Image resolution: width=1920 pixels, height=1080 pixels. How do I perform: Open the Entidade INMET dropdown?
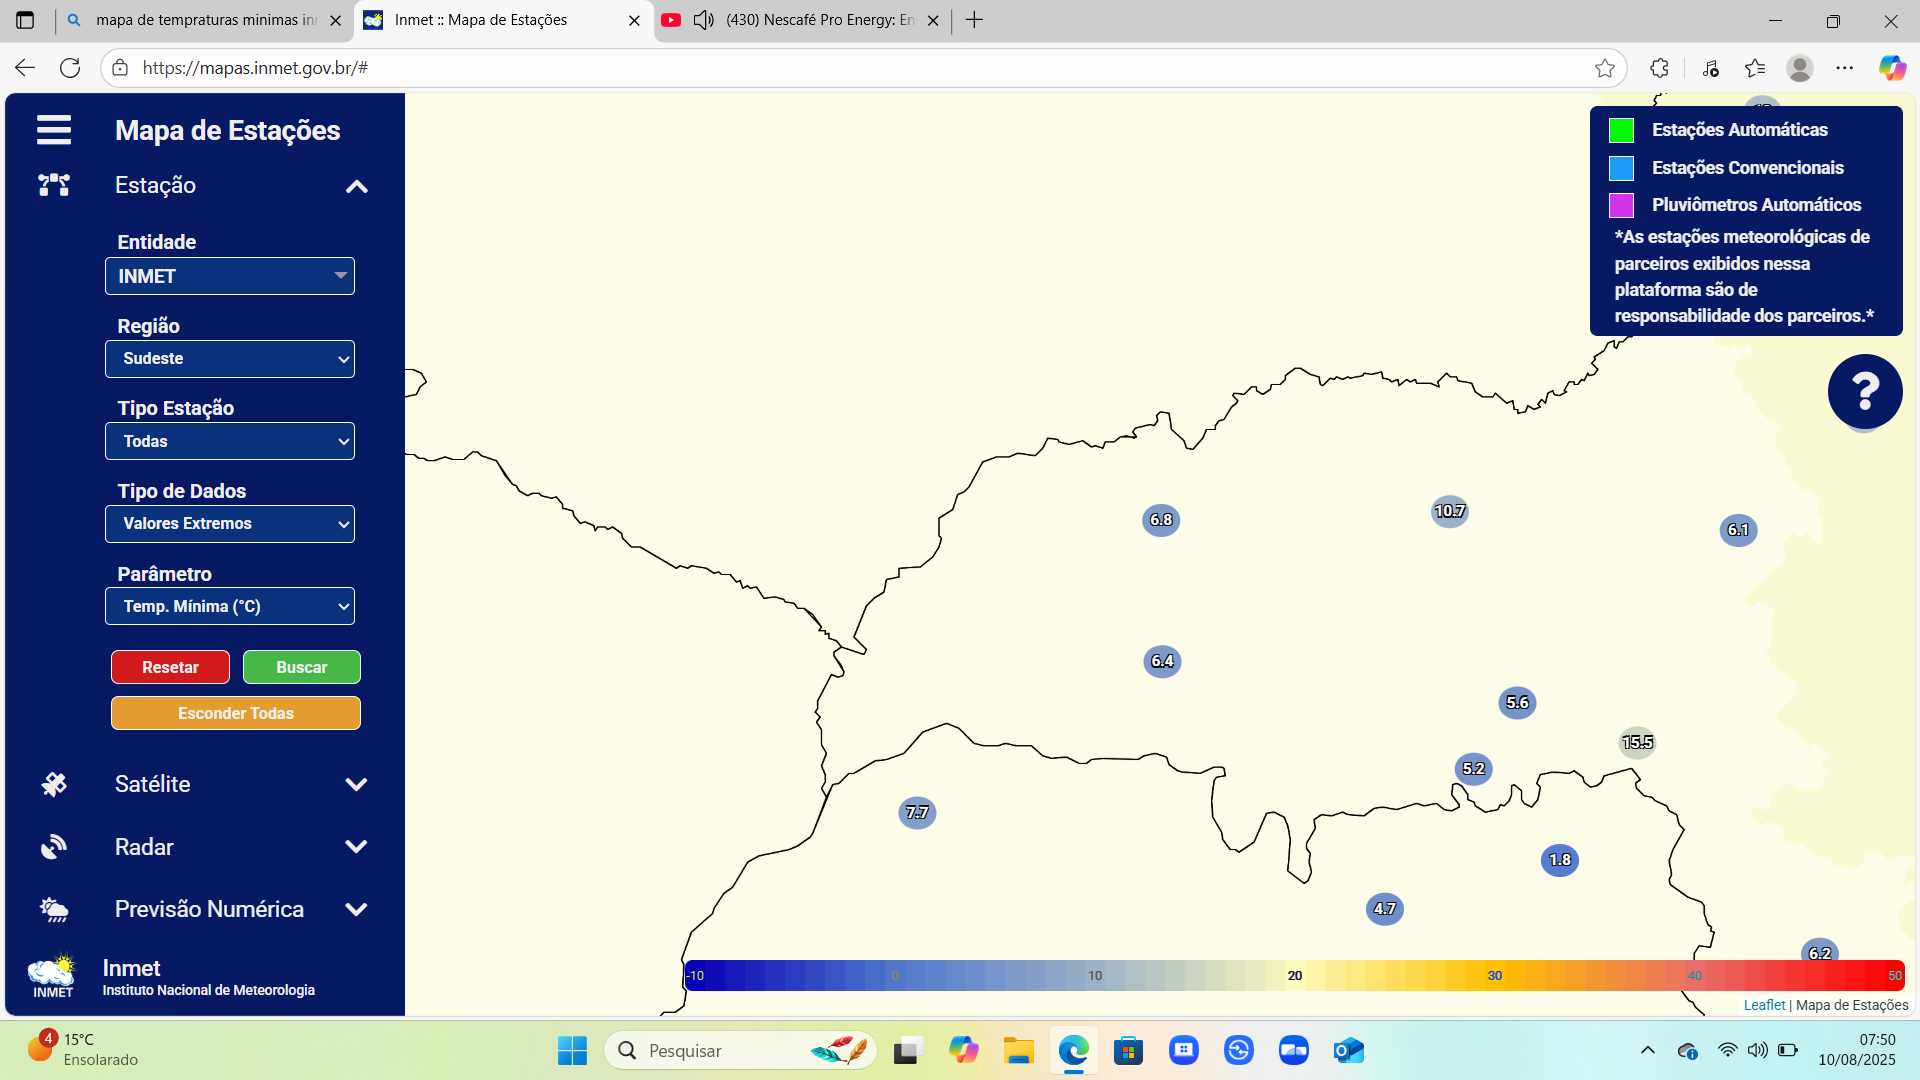(230, 276)
